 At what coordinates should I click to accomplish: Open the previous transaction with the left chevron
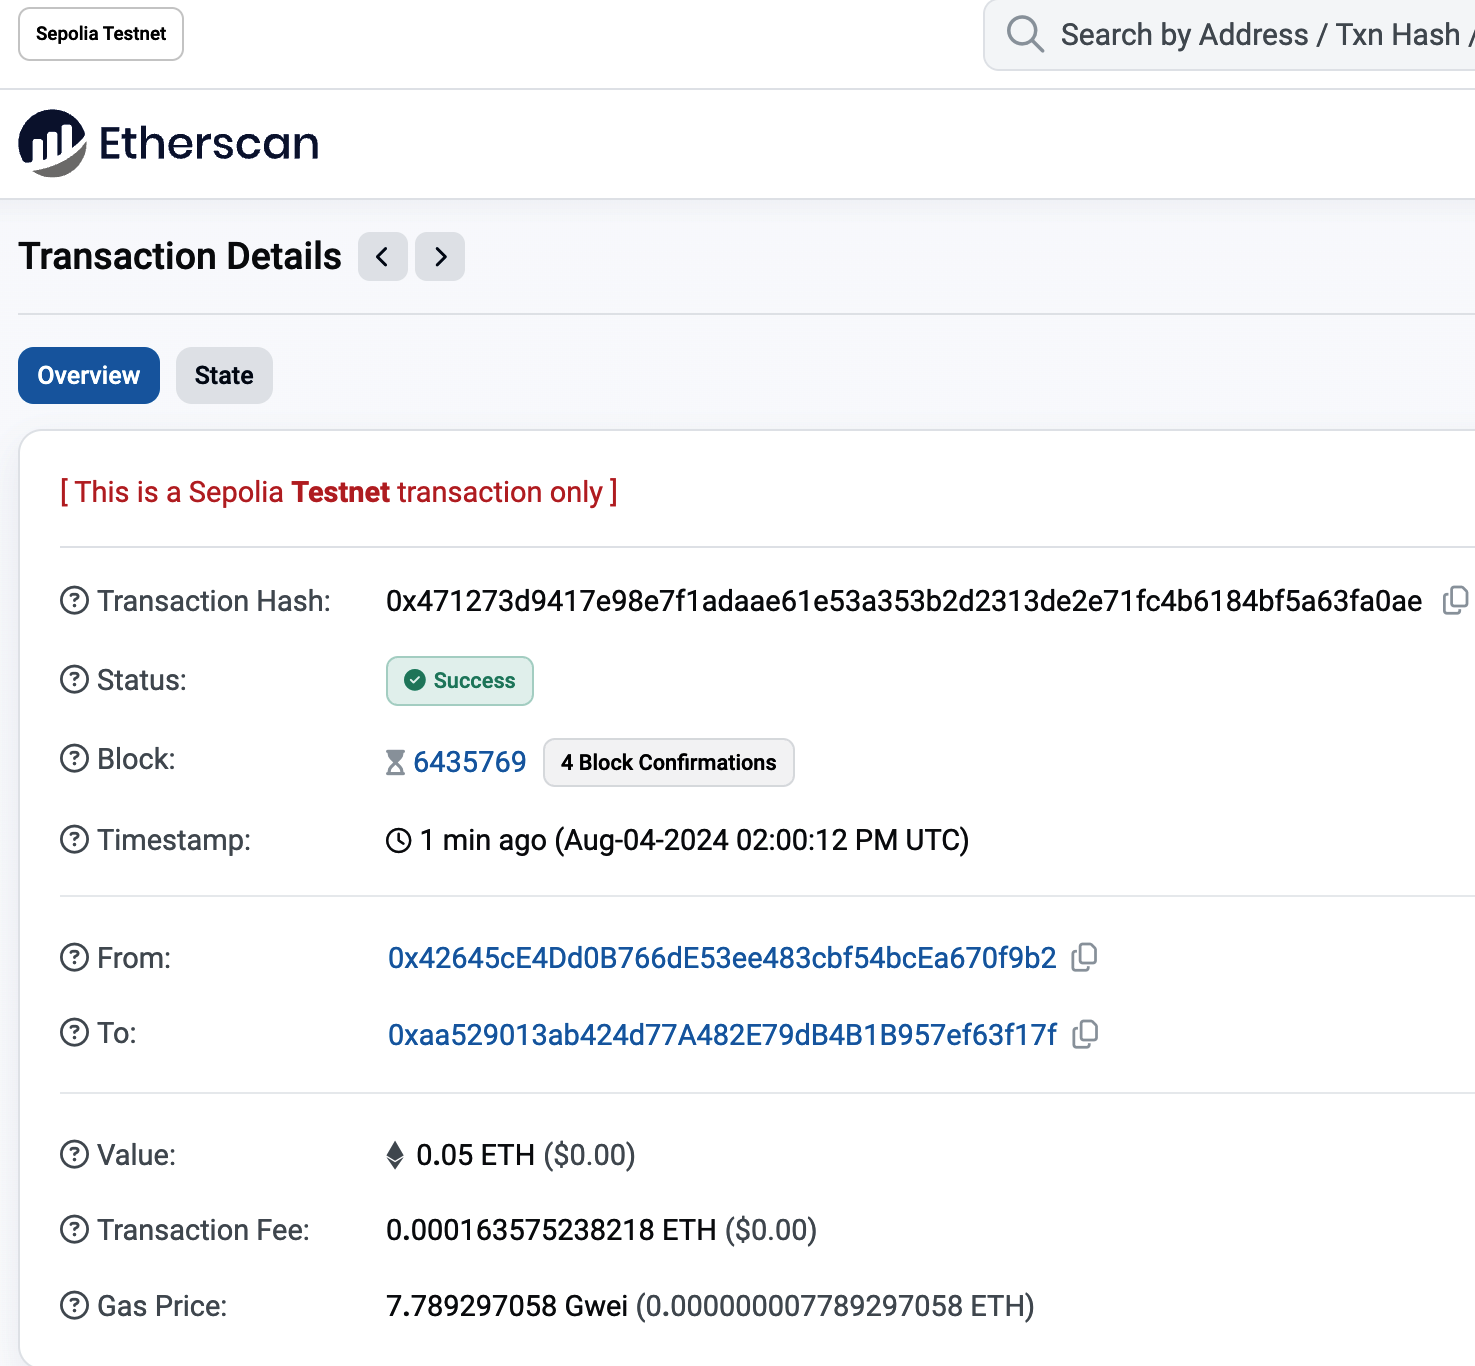click(x=382, y=257)
